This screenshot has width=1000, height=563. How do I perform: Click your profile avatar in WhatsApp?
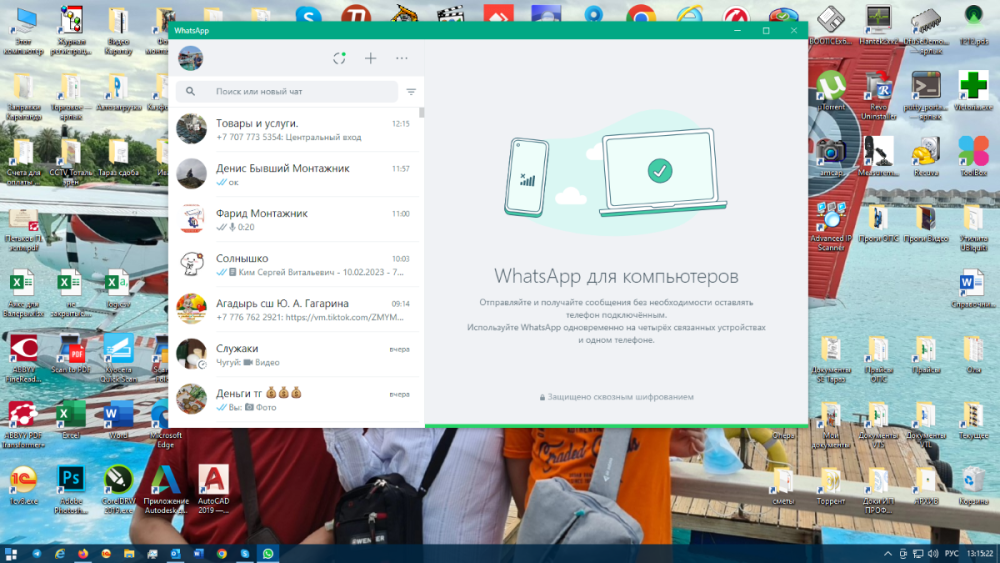[x=191, y=59]
